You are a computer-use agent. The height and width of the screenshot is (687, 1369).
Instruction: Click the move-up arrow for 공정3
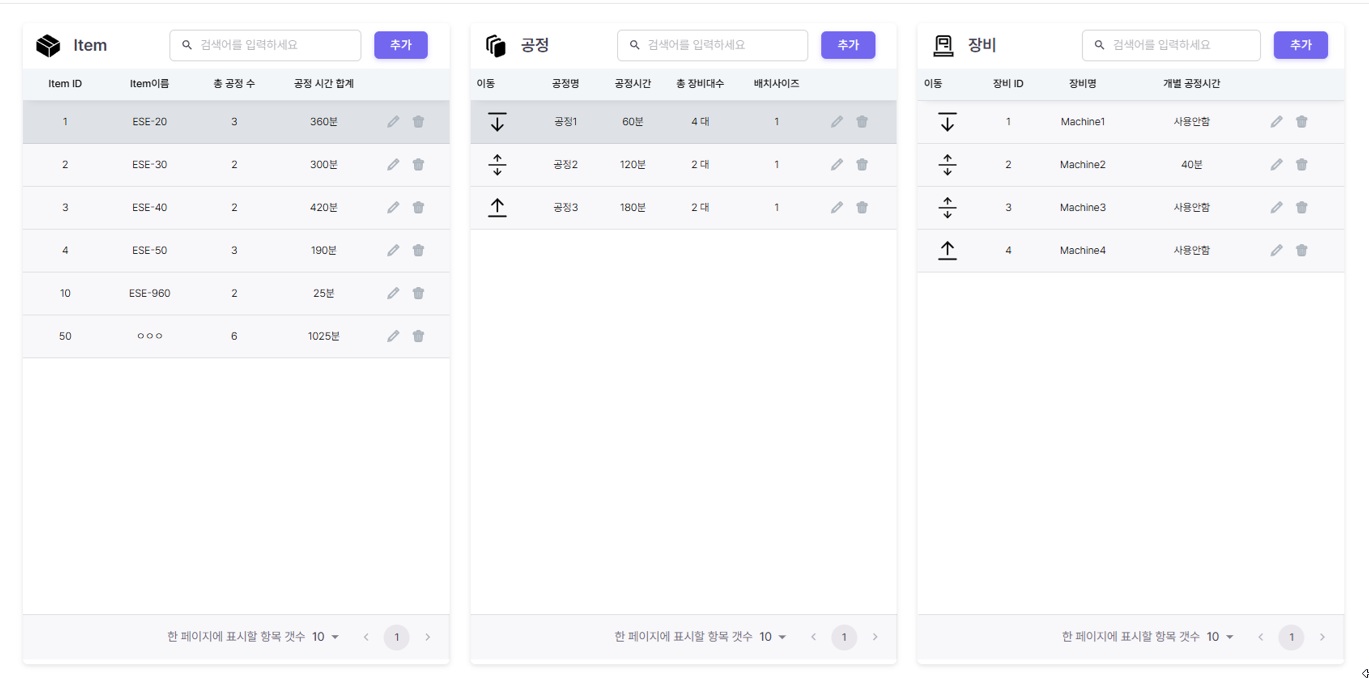(x=497, y=207)
